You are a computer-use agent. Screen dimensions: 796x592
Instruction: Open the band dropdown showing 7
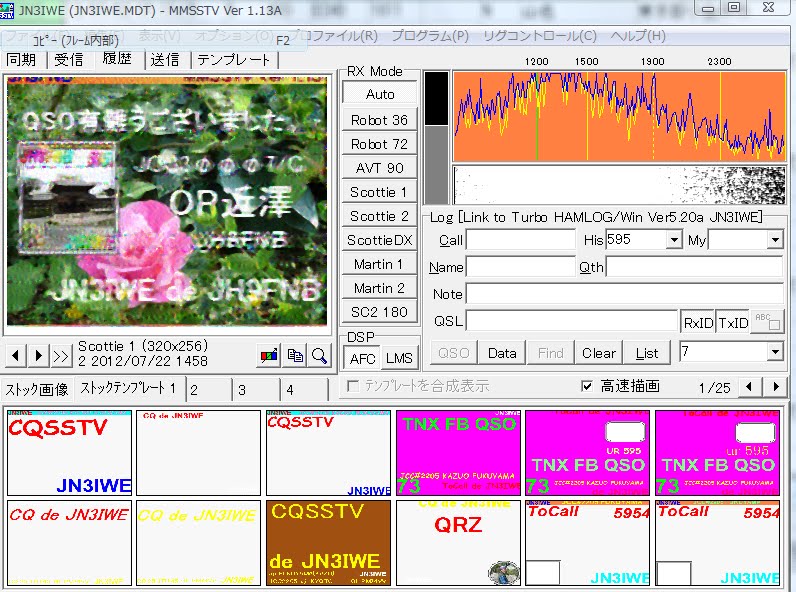pyautogui.click(x=775, y=351)
